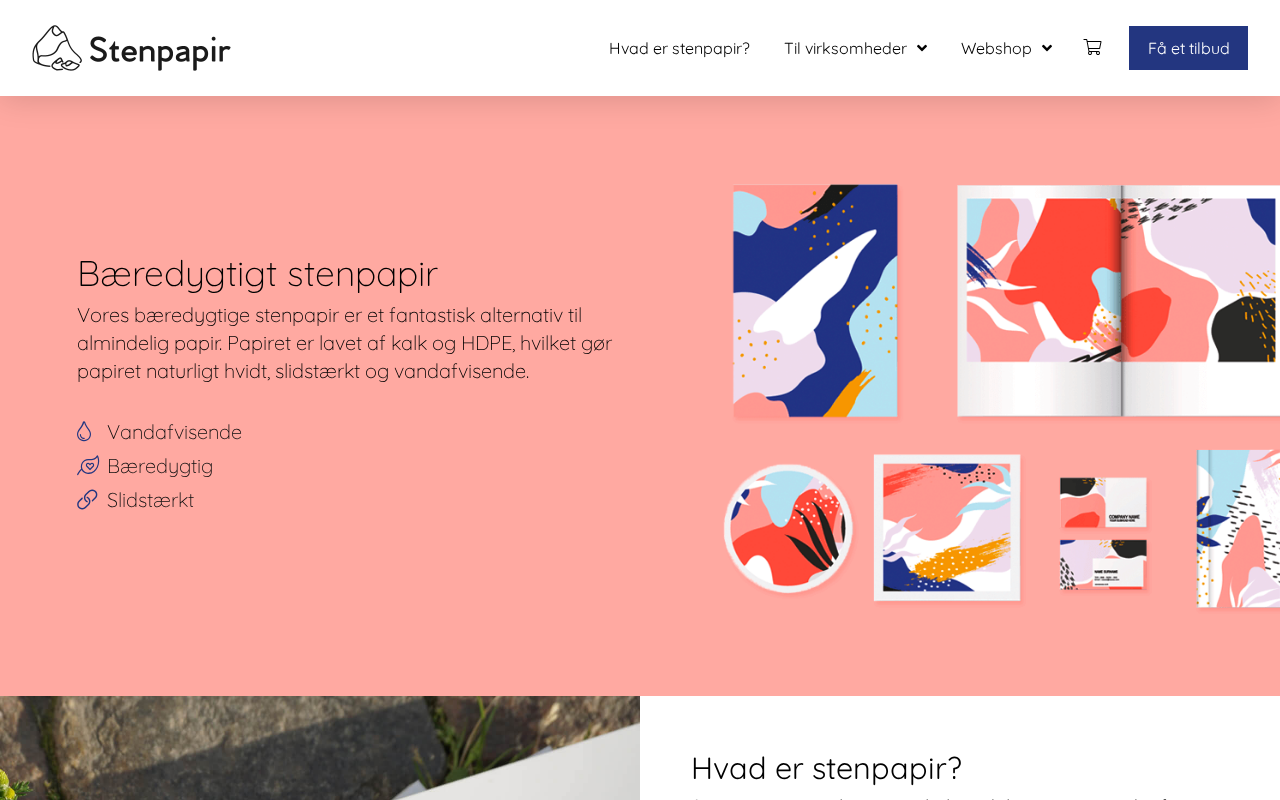Screen dimensions: 1280x800
Task: Click the stone photo at bottom left
Action: pyautogui.click(x=320, y=748)
